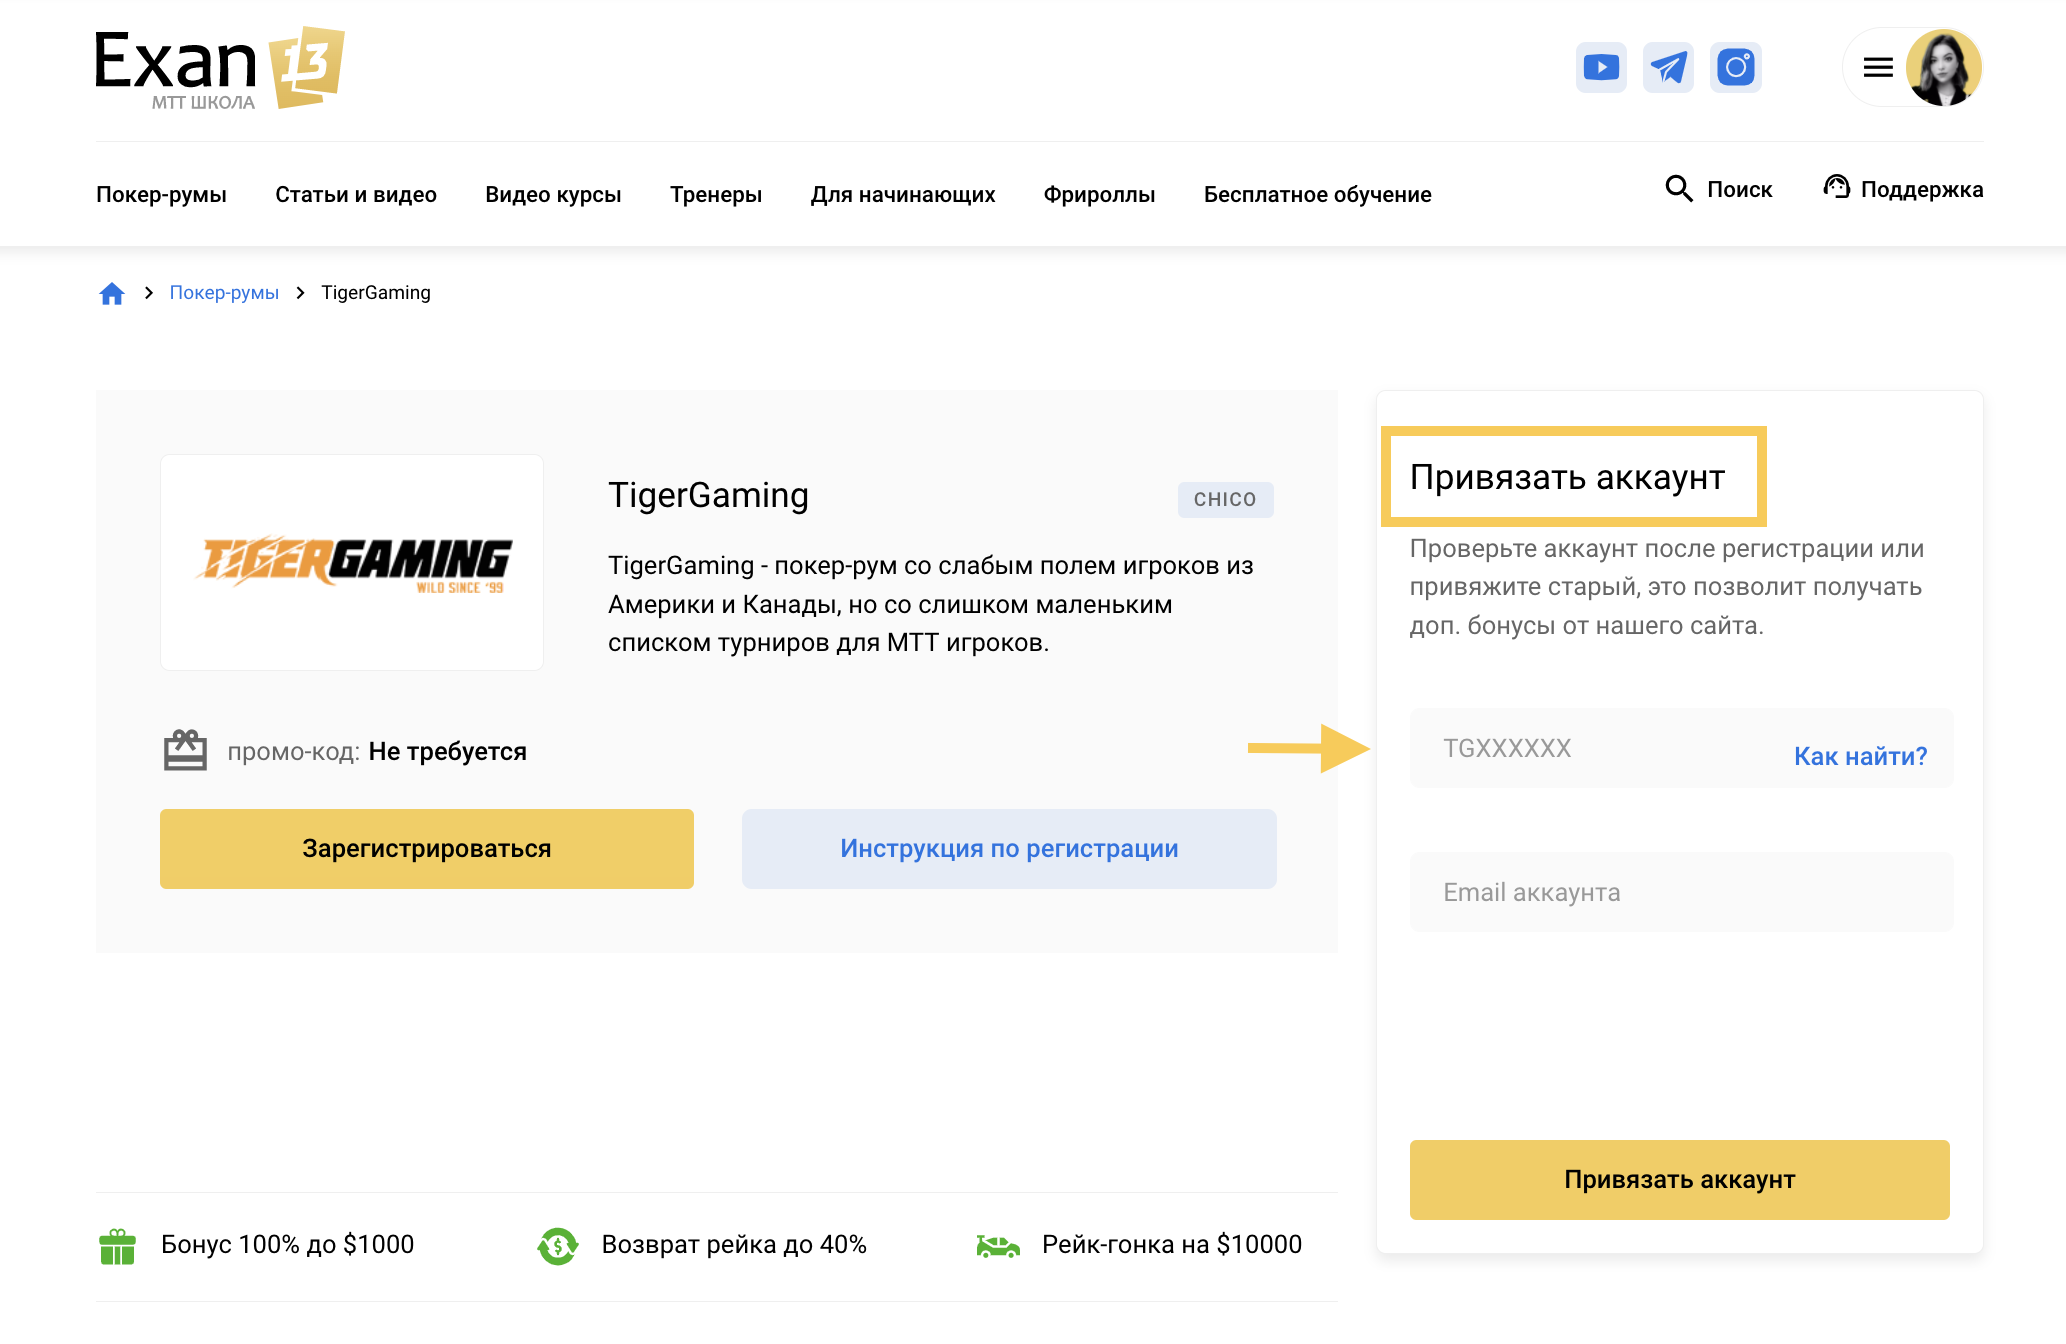This screenshot has height=1344, width=2066.
Task: Open Тренеры menu item
Action: coord(716,194)
